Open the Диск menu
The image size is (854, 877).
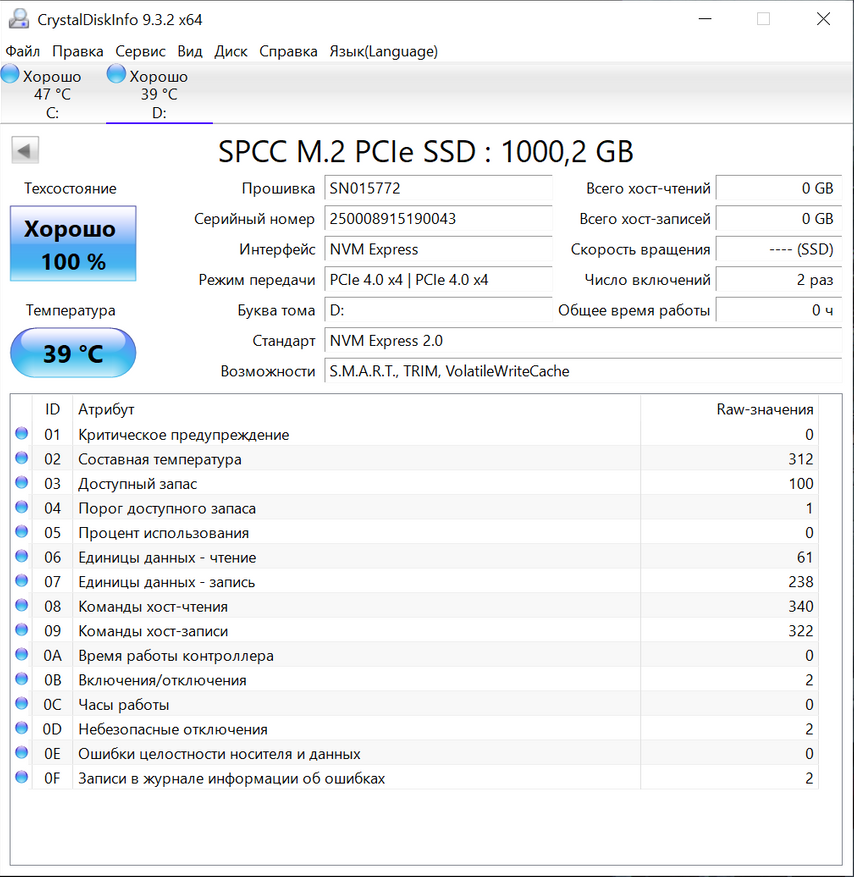pyautogui.click(x=231, y=51)
